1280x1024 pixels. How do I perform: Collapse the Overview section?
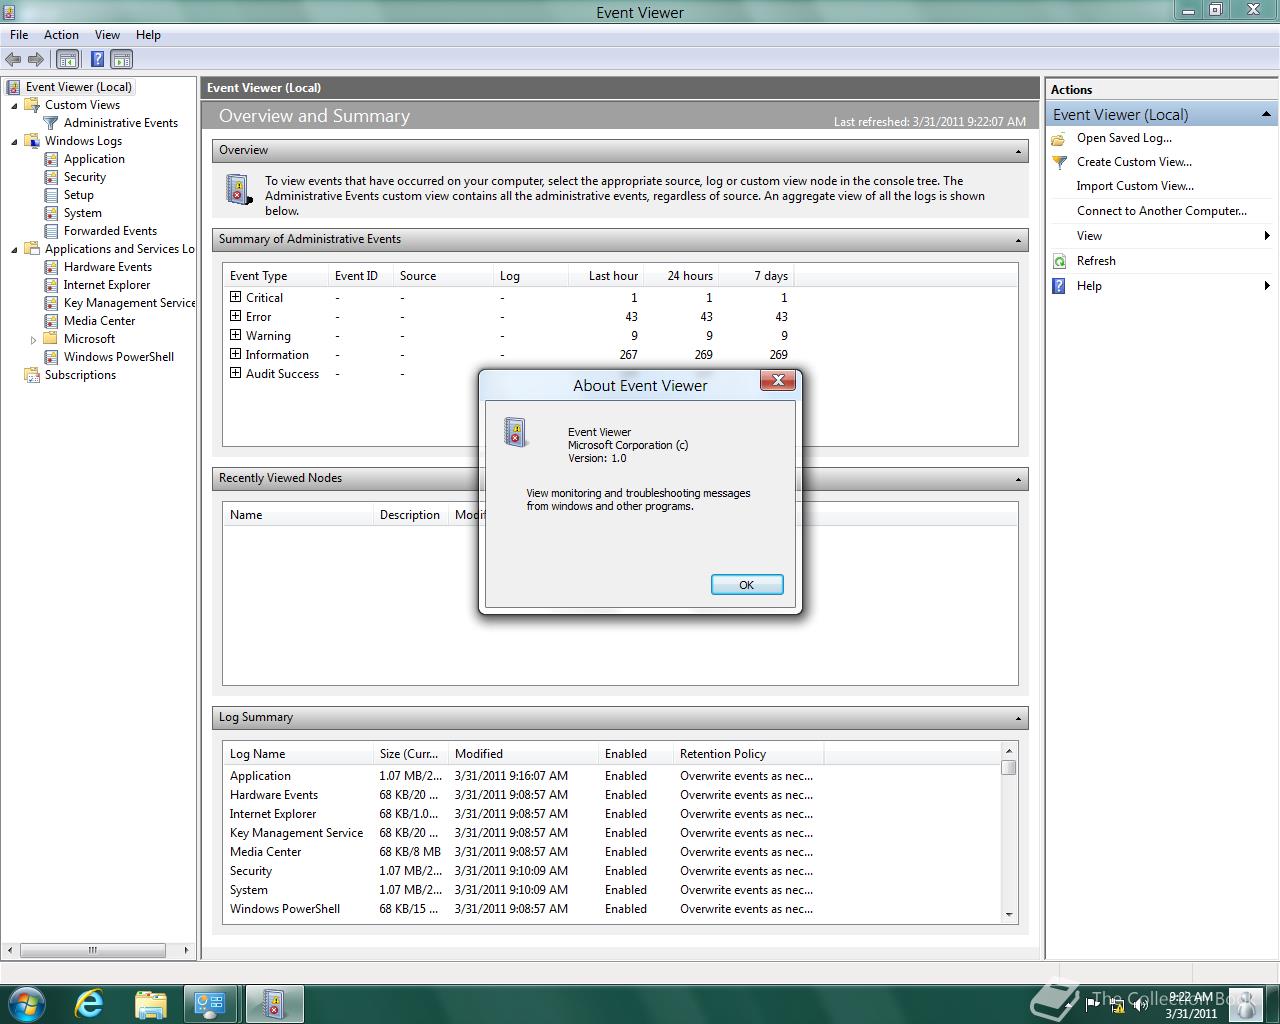click(1018, 151)
